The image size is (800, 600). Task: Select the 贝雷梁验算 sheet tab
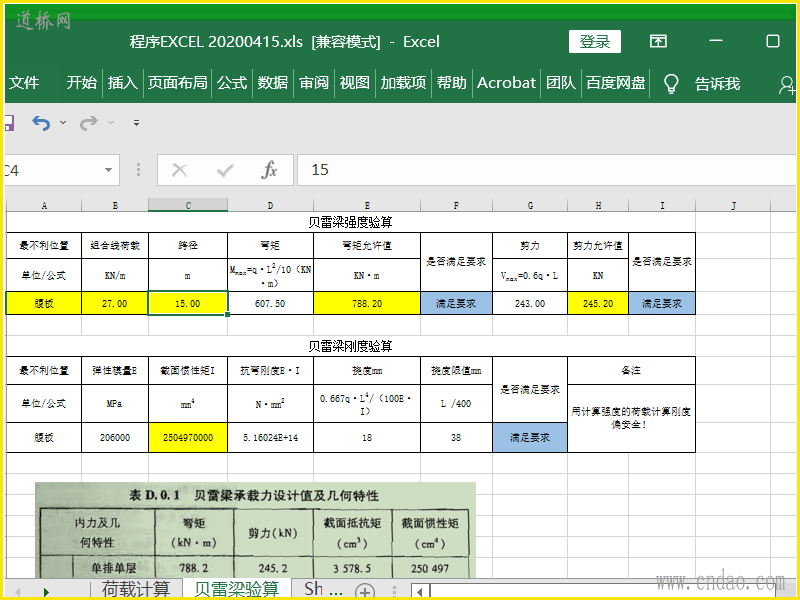(x=237, y=589)
